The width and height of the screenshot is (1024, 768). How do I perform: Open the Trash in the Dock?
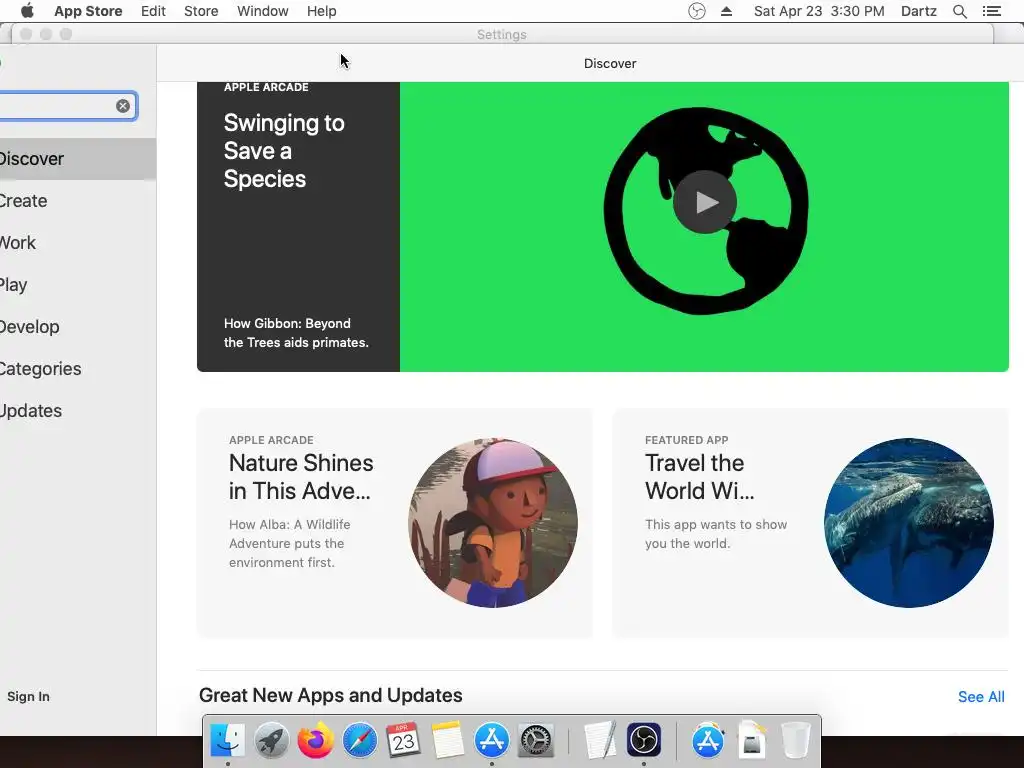coord(795,740)
